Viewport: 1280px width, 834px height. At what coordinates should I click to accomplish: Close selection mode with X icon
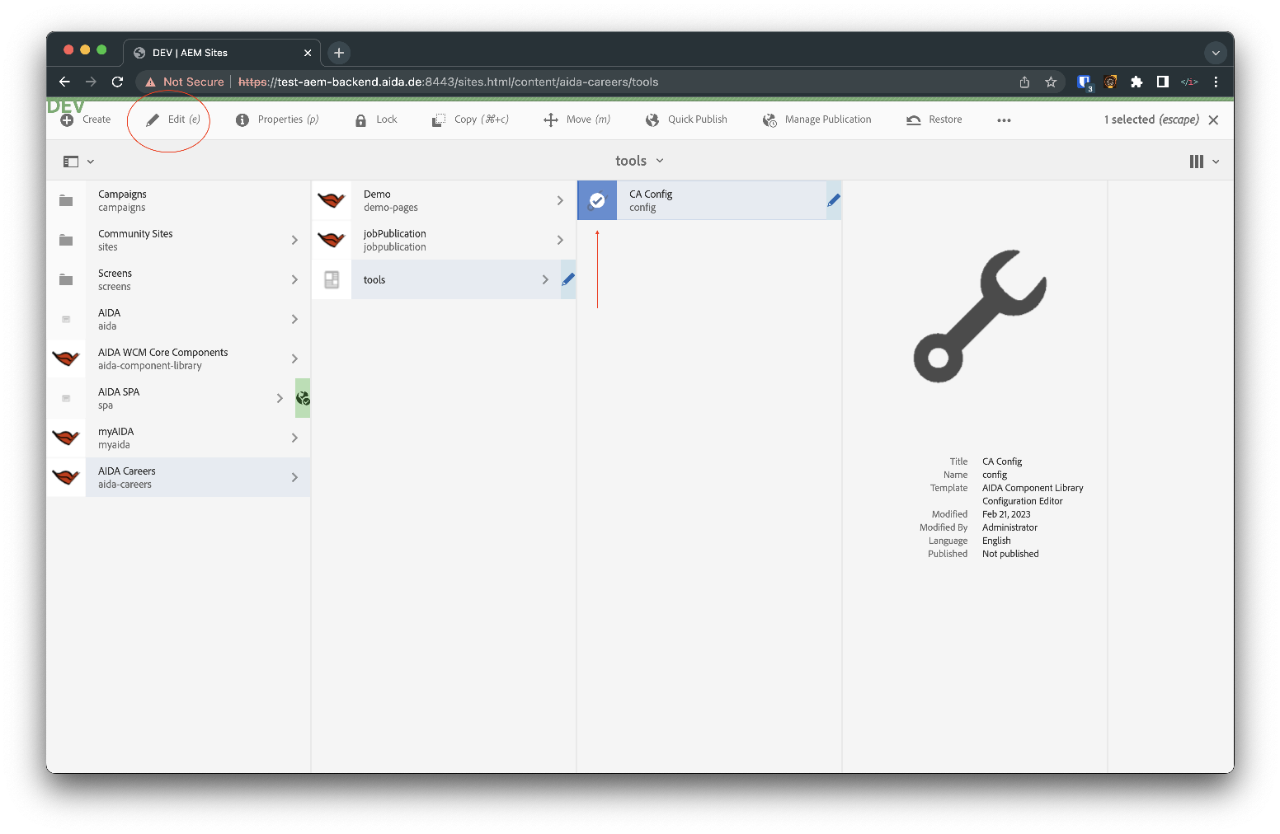coord(1213,120)
